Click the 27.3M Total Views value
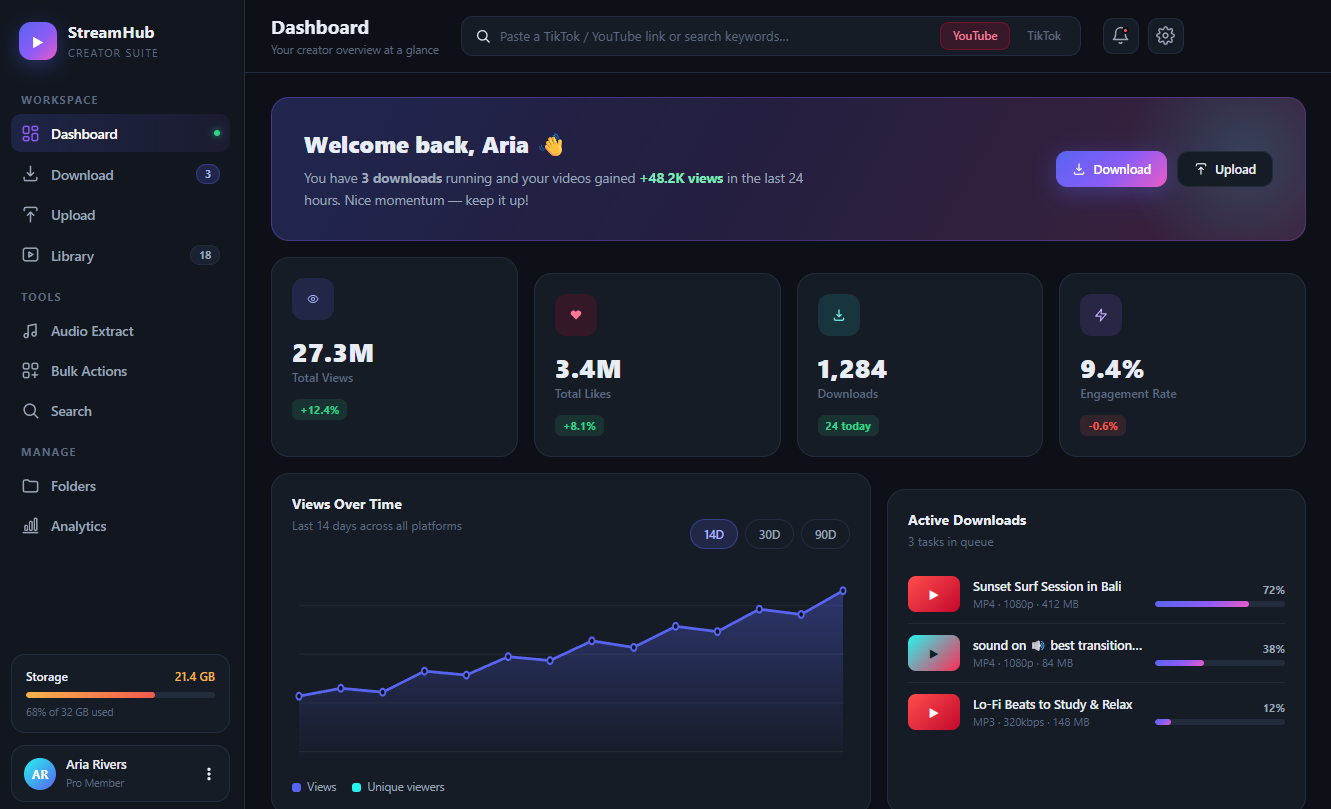Image resolution: width=1331 pixels, height=809 pixels. pyautogui.click(x=333, y=353)
